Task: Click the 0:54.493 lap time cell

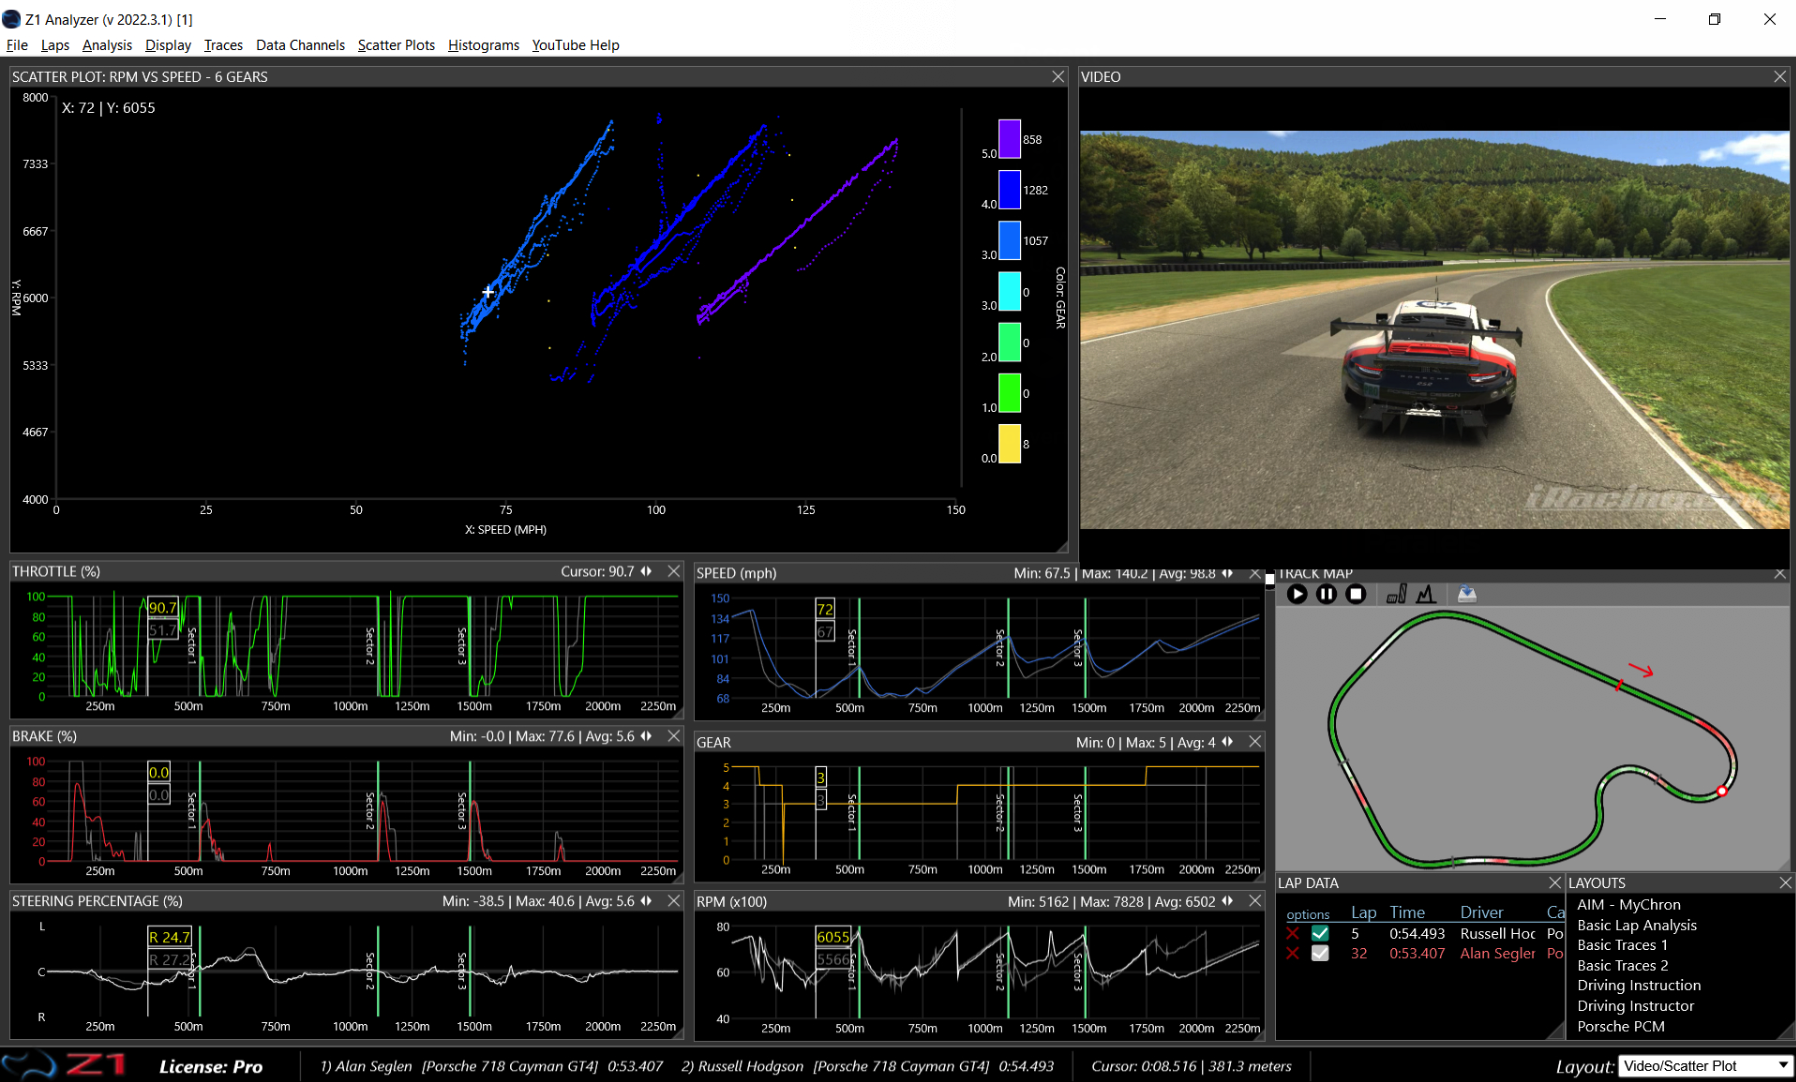Action: [x=1417, y=934]
